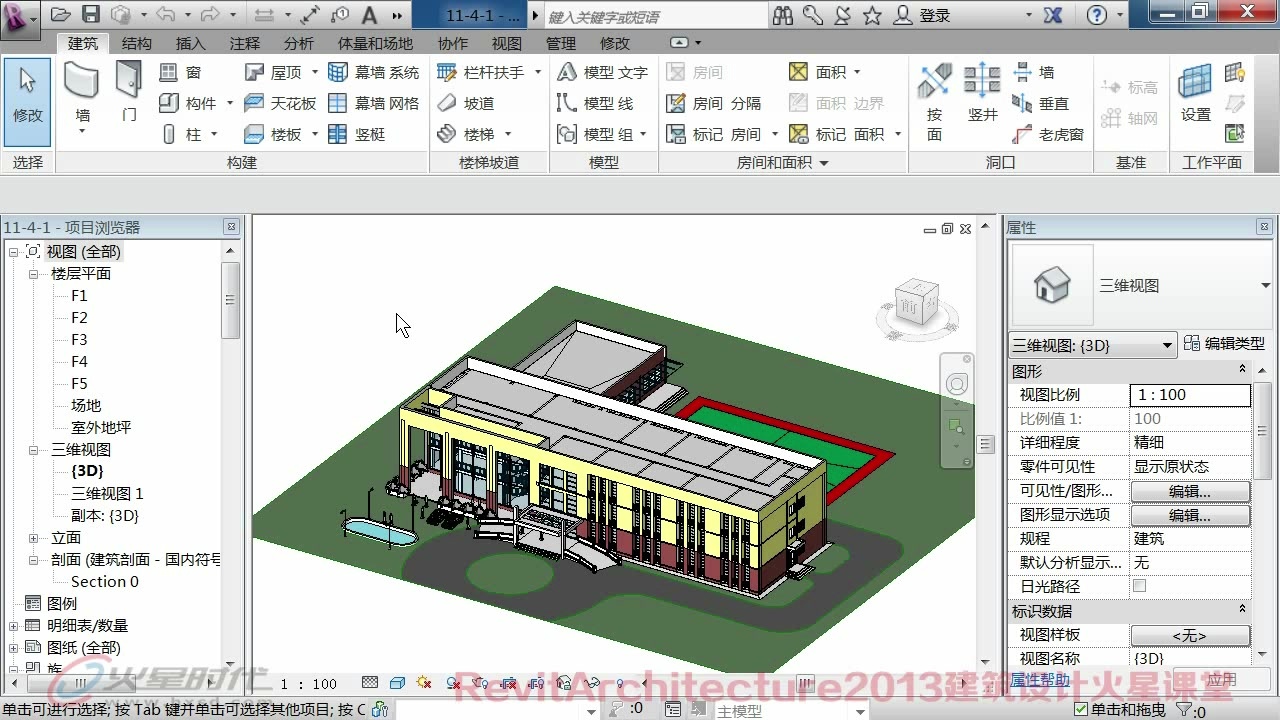Click the visual style cube icon in view control bar
Image resolution: width=1280 pixels, height=720 pixels.
pos(397,683)
